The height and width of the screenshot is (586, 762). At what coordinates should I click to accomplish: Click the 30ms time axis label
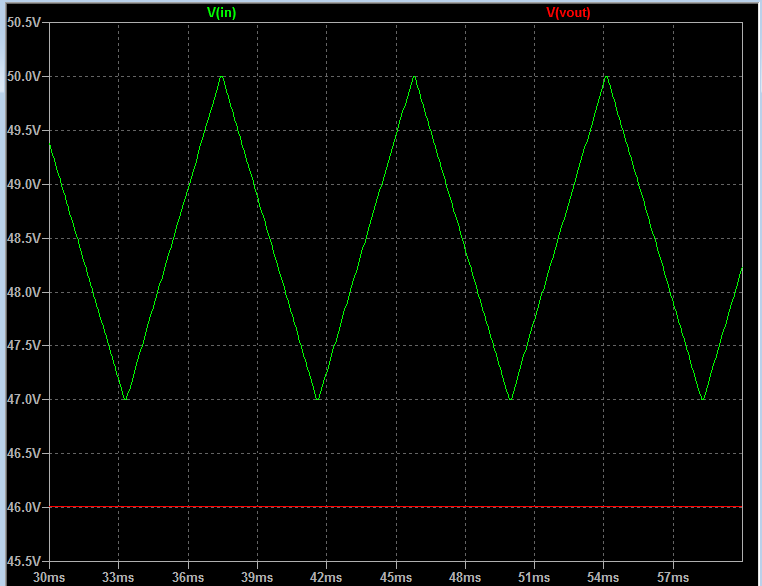[49, 577]
